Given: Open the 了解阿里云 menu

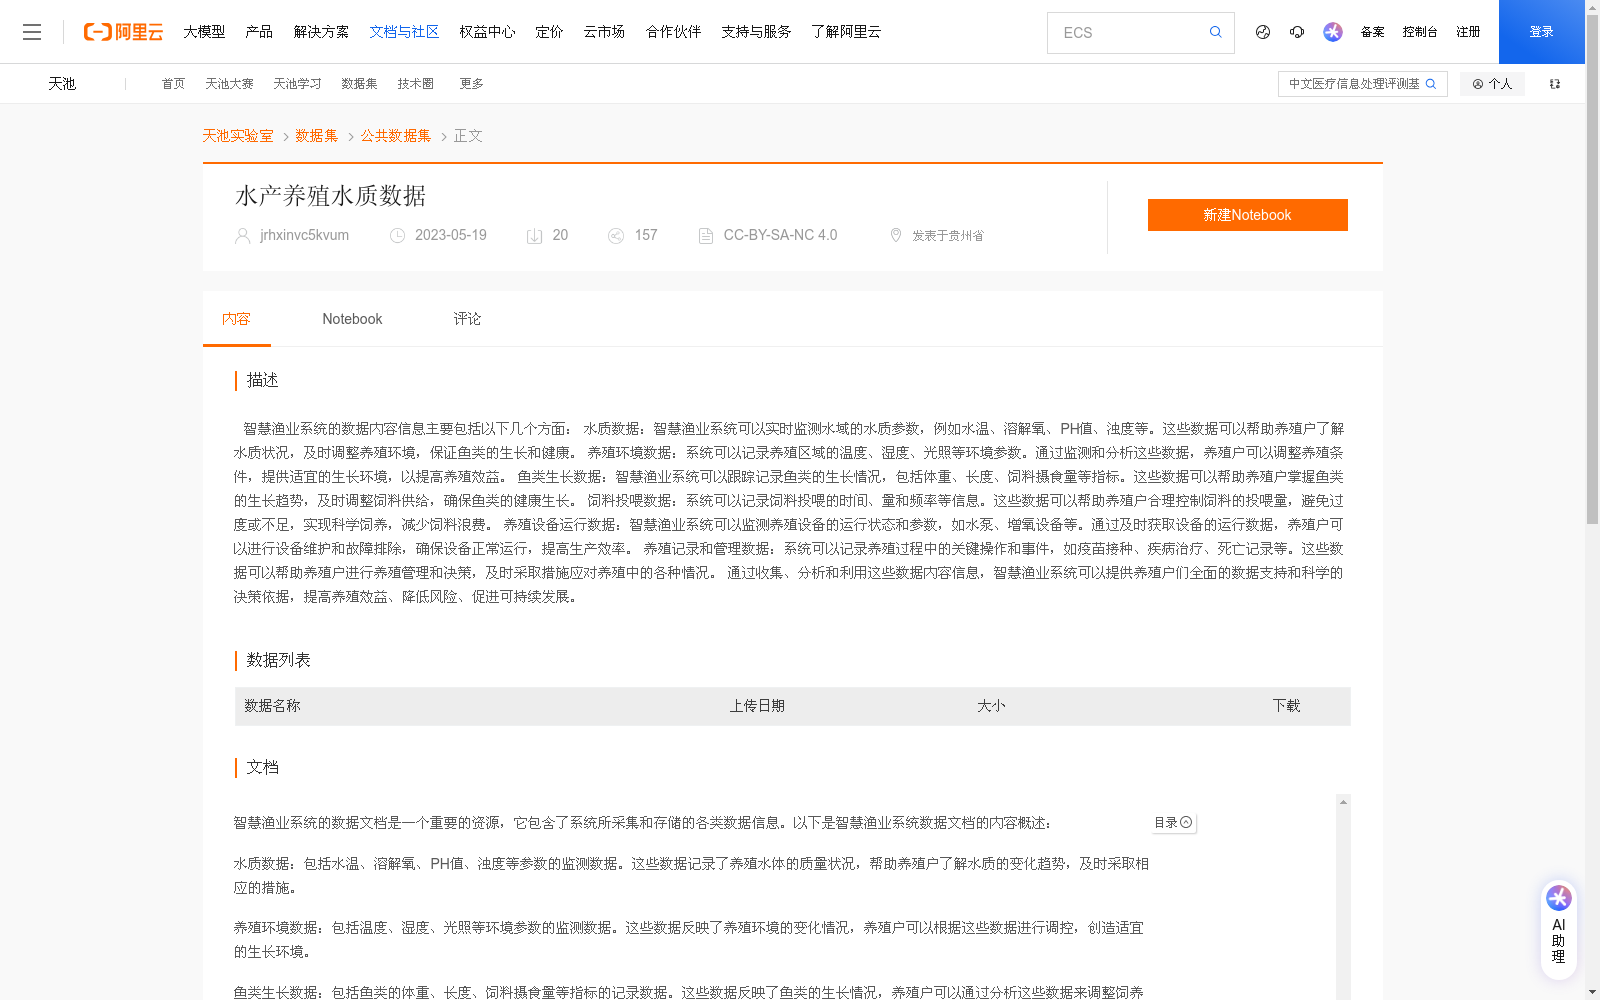Looking at the screenshot, I should [x=846, y=32].
